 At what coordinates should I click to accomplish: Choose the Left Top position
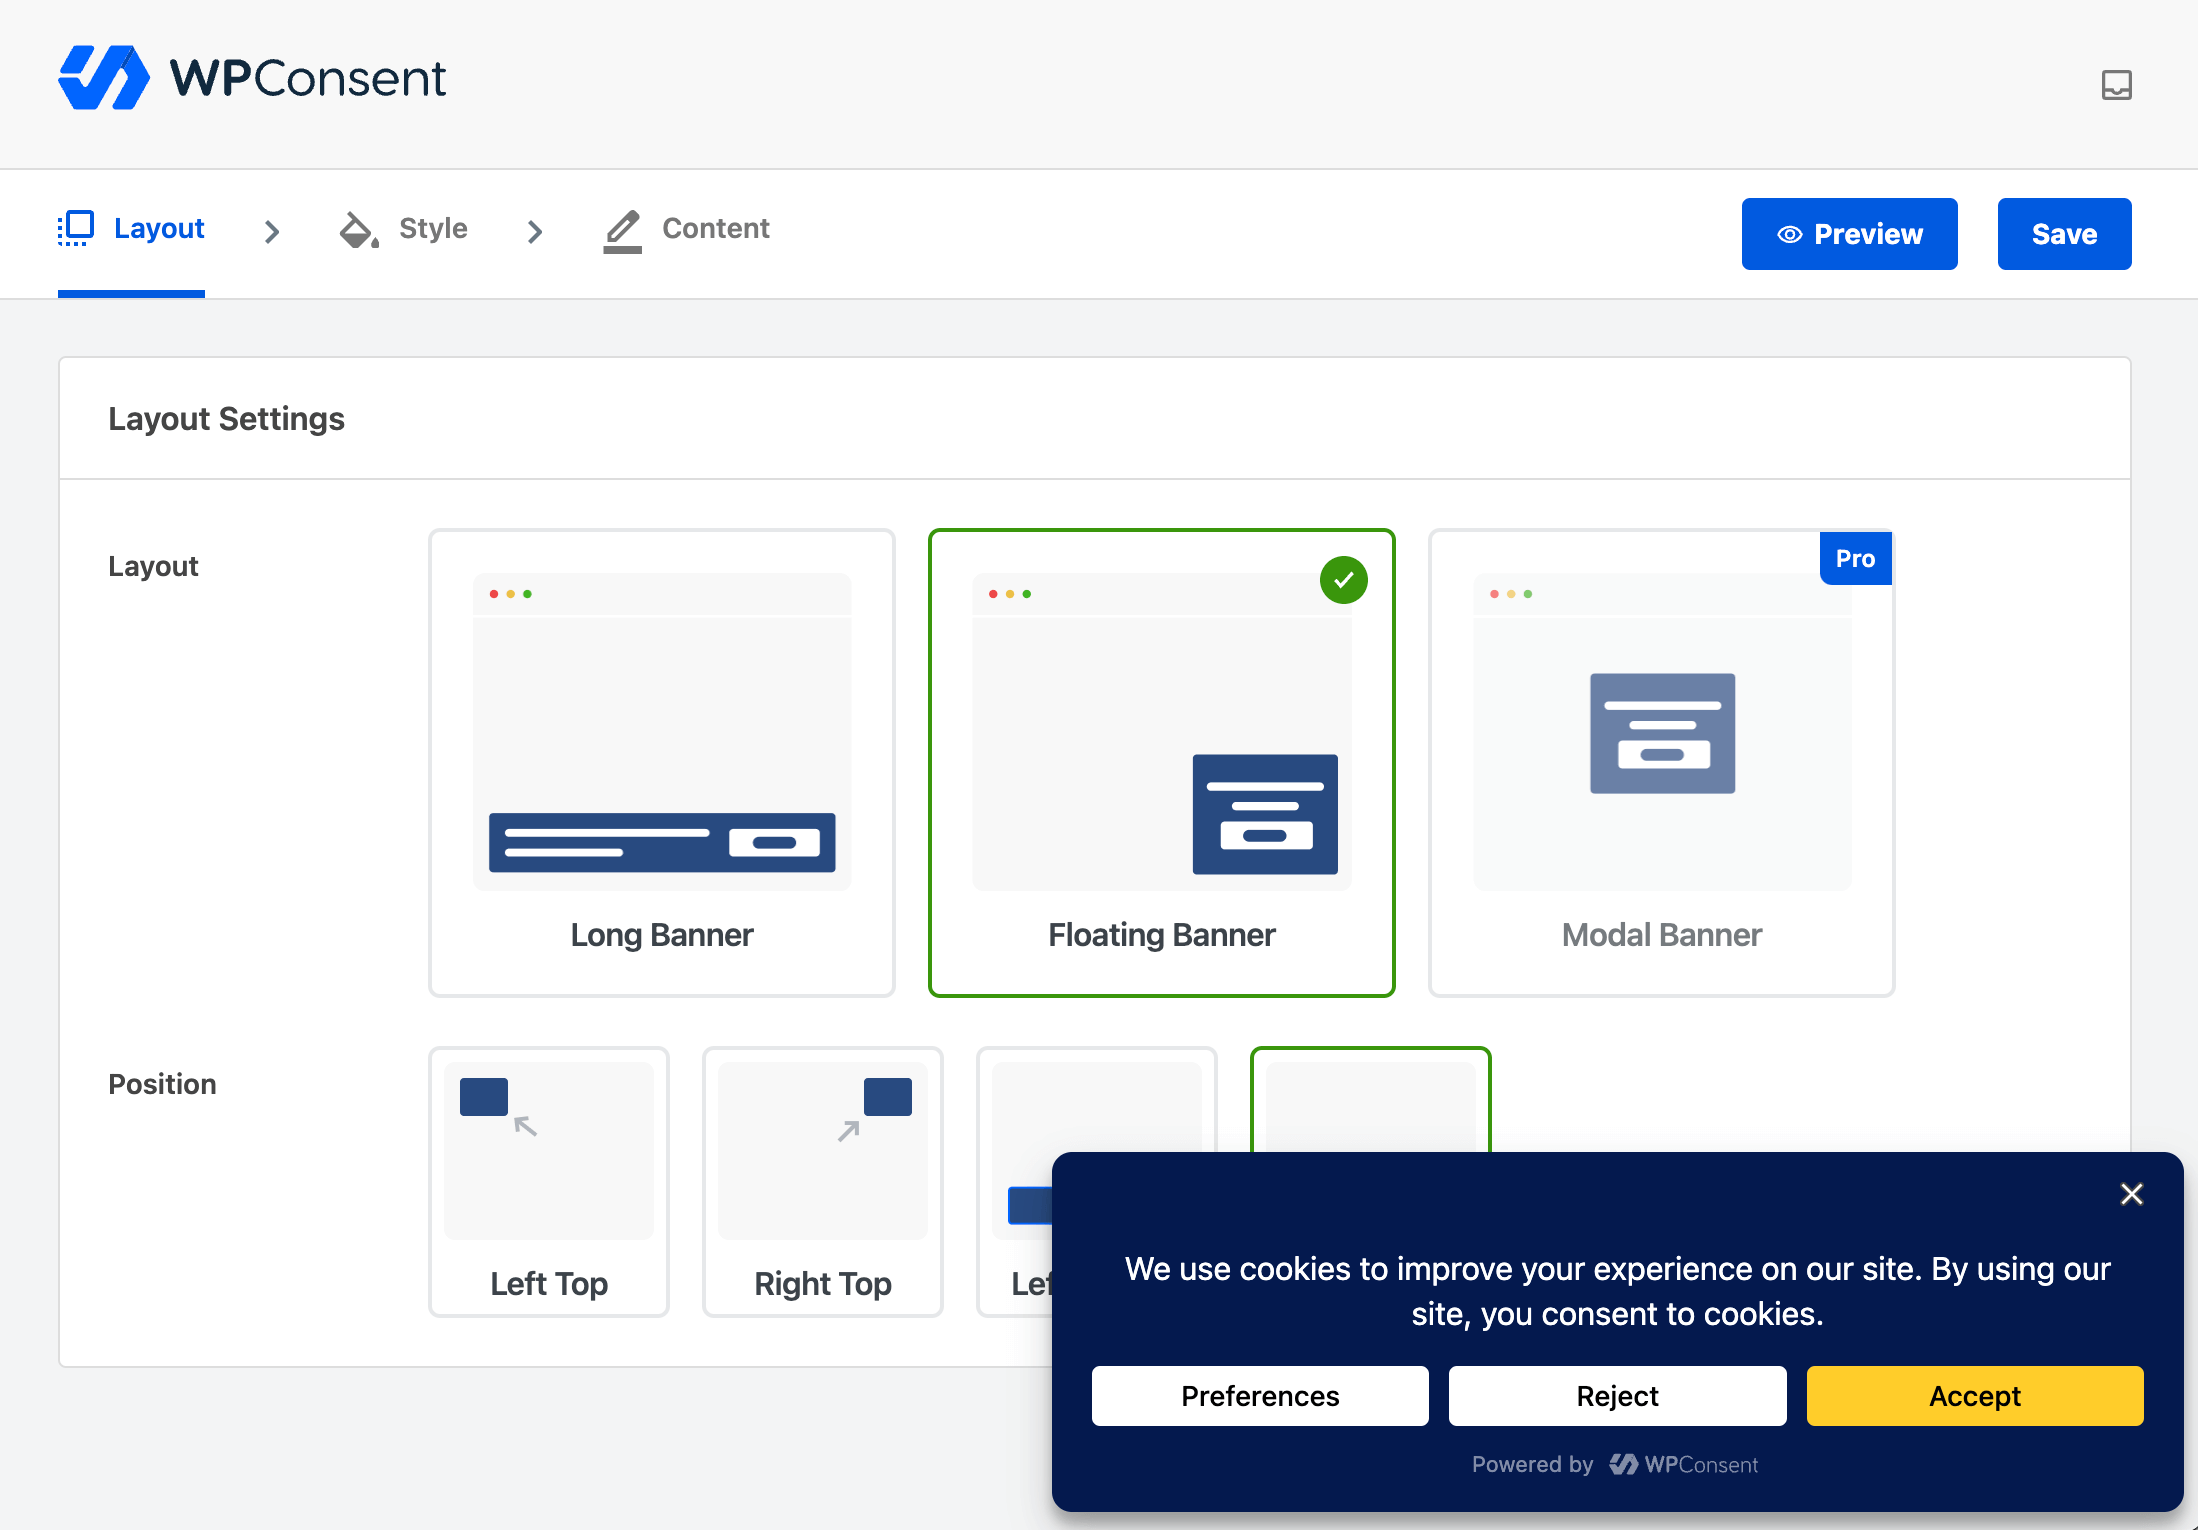[548, 1181]
